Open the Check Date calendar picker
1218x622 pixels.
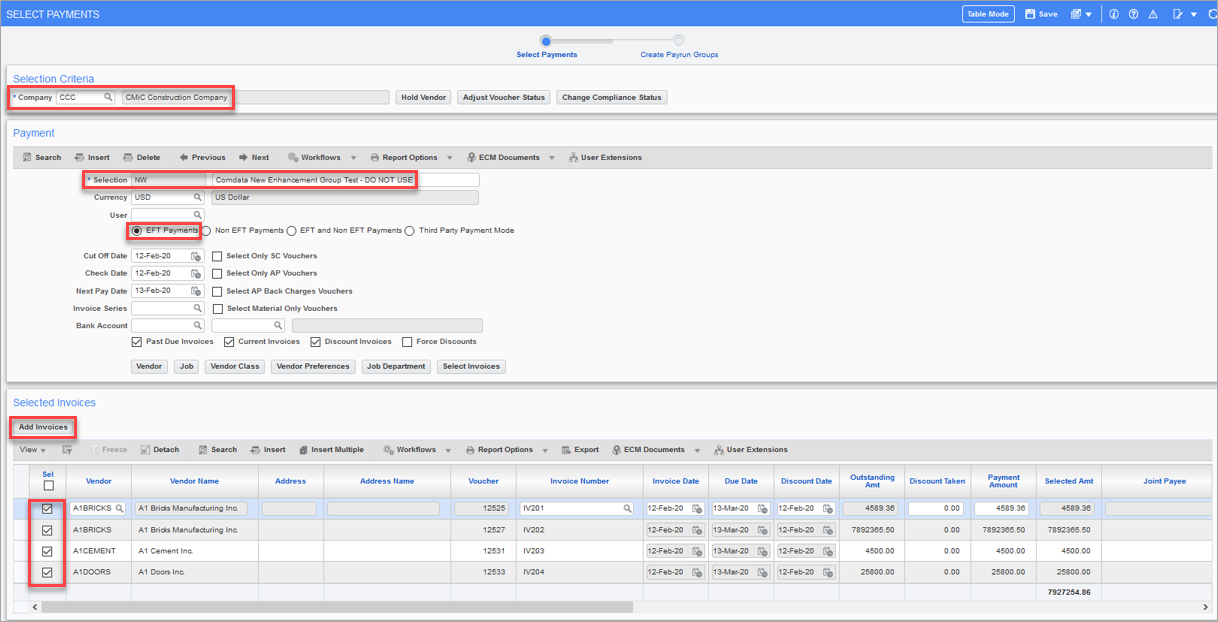pos(196,273)
